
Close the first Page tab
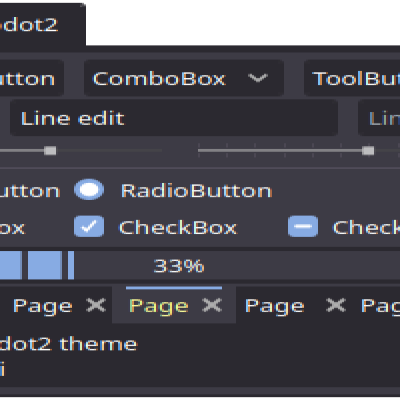click(x=96, y=305)
